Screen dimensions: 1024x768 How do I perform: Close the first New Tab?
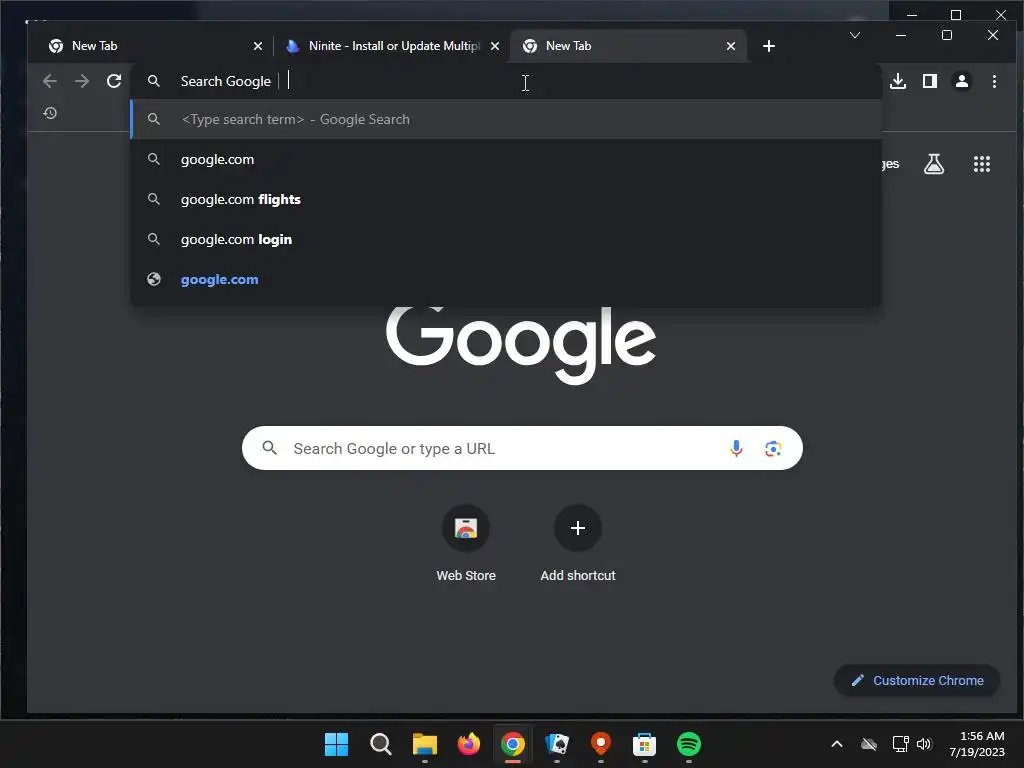tap(258, 46)
